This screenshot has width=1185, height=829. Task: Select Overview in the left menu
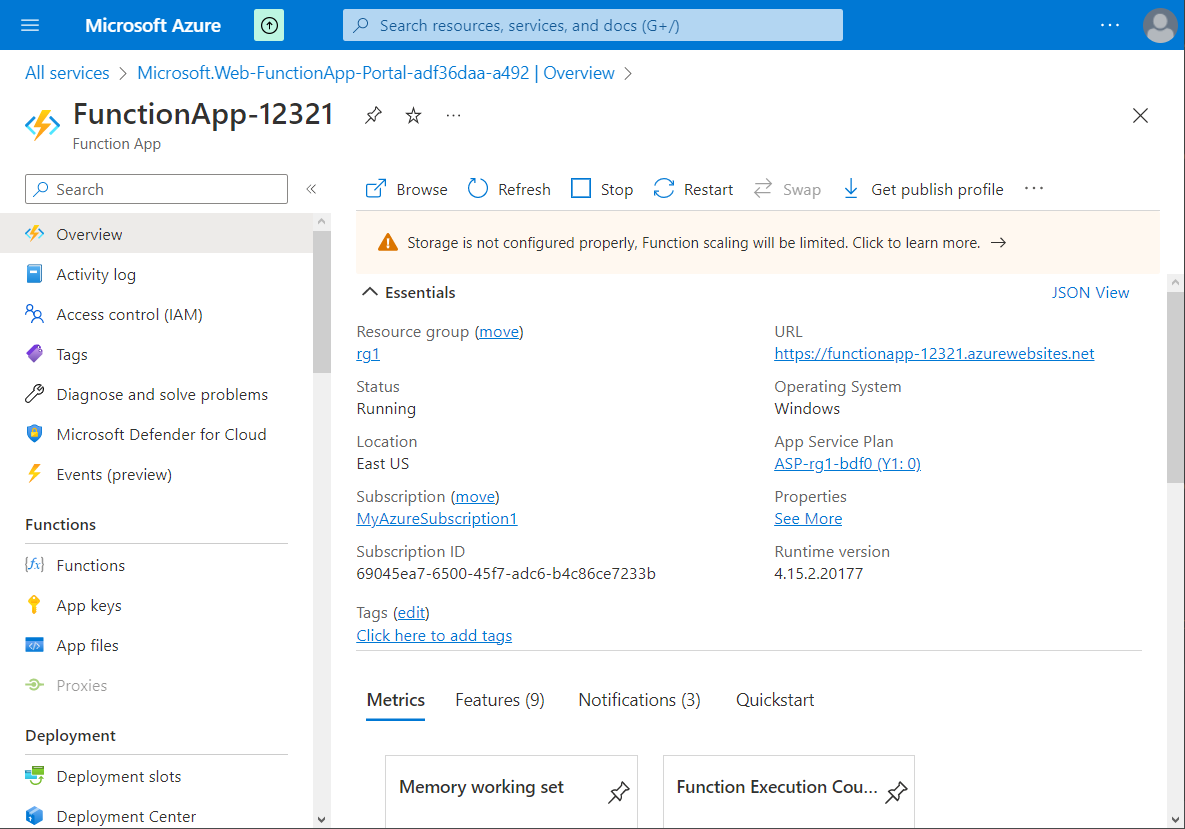[156, 234]
